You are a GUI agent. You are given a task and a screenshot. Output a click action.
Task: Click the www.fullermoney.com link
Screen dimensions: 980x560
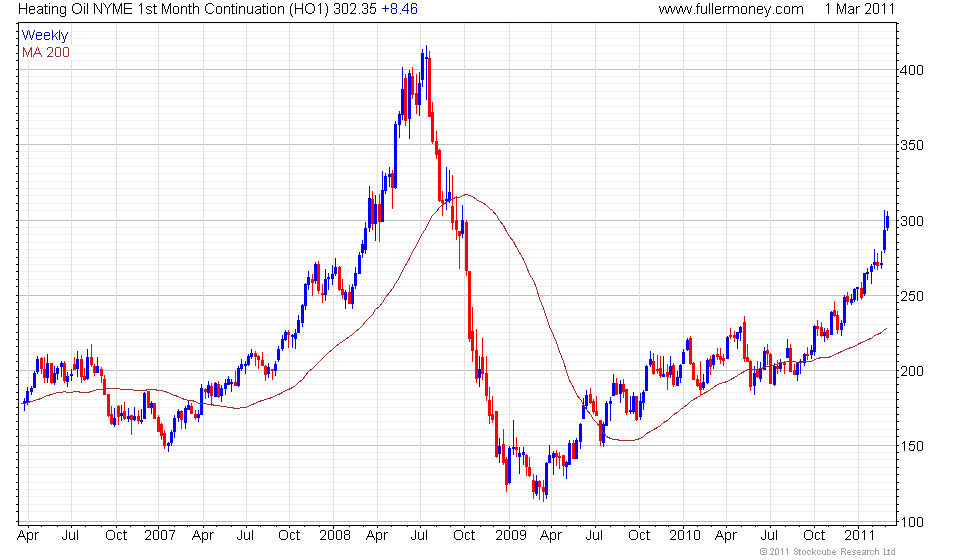[731, 9]
